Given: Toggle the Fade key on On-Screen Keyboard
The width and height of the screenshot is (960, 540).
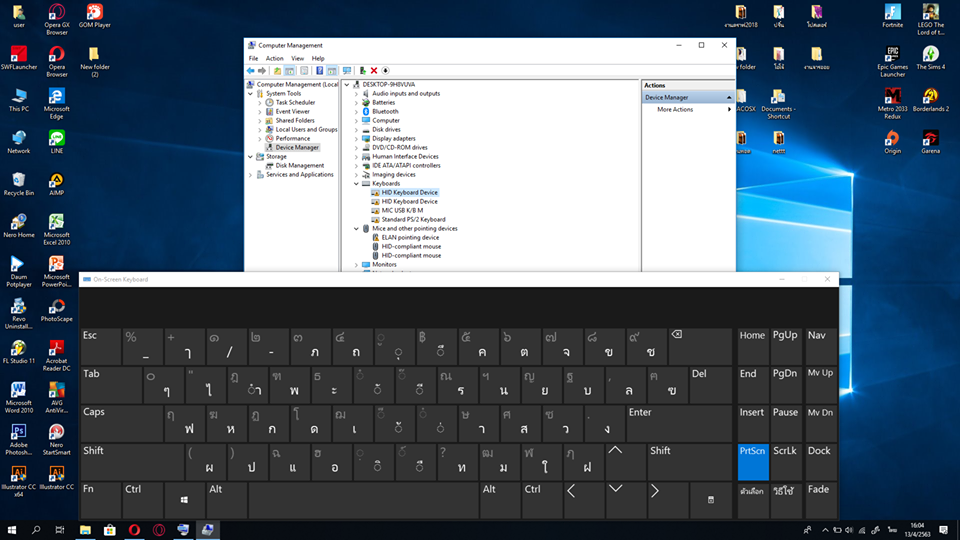Looking at the screenshot, I should point(819,500).
